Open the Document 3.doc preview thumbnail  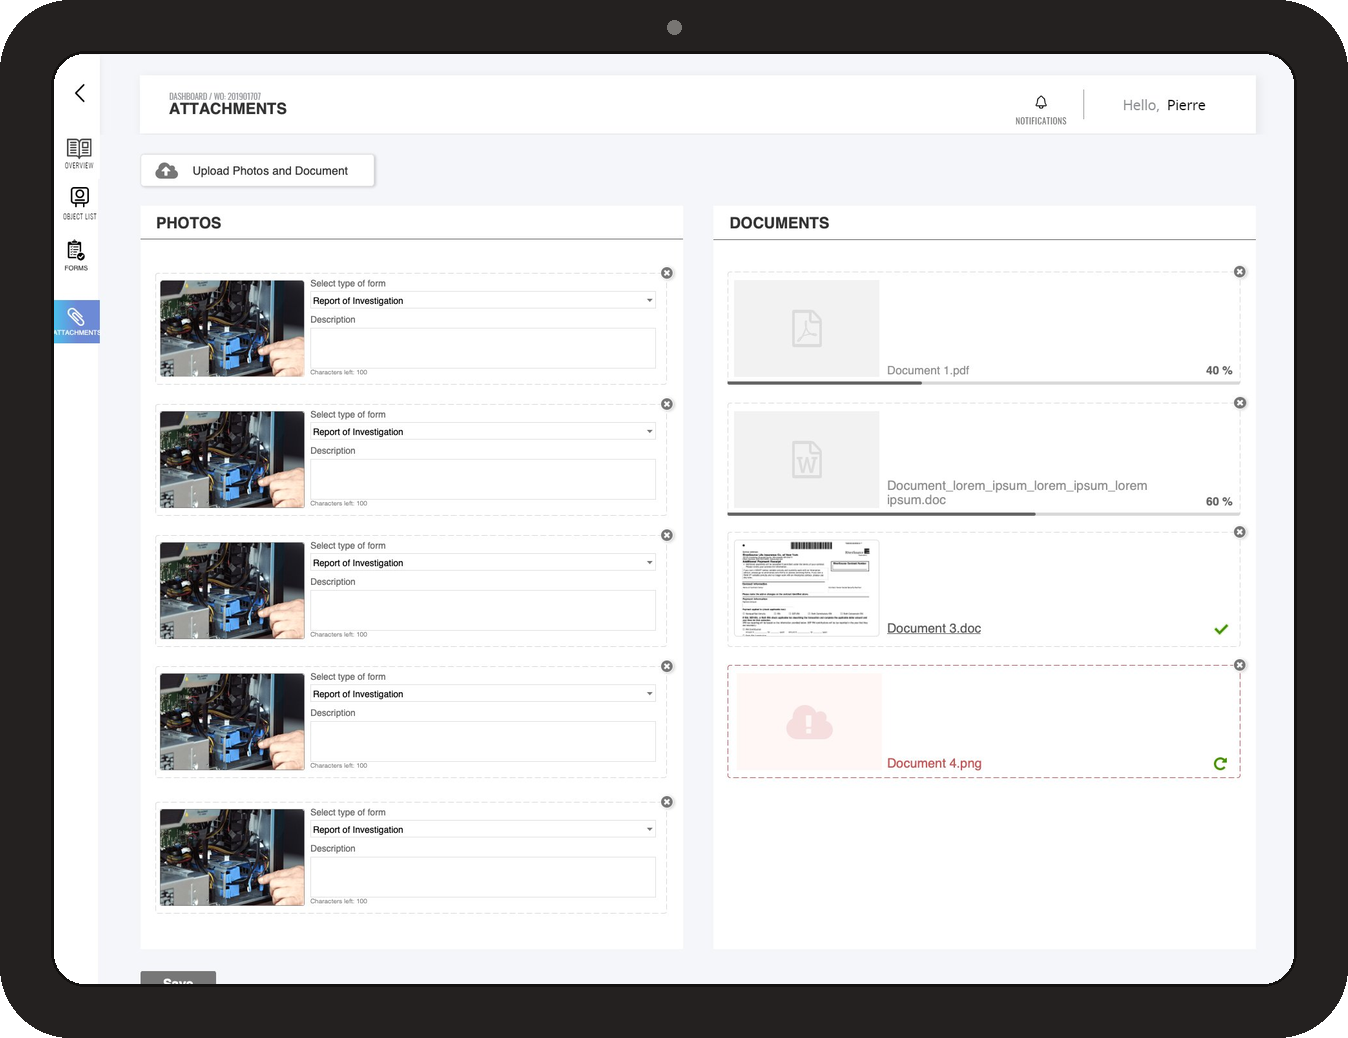pyautogui.click(x=807, y=589)
